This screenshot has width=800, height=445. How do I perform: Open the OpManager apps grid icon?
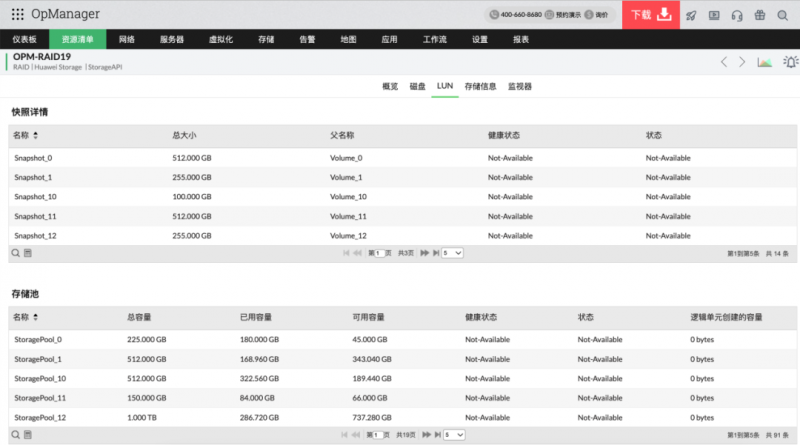(18, 15)
